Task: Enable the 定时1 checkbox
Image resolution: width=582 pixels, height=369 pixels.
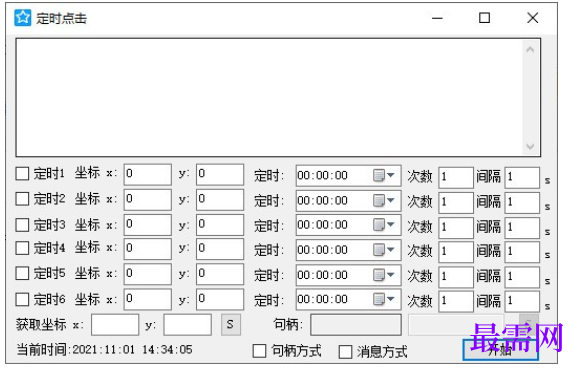Action: [22, 174]
